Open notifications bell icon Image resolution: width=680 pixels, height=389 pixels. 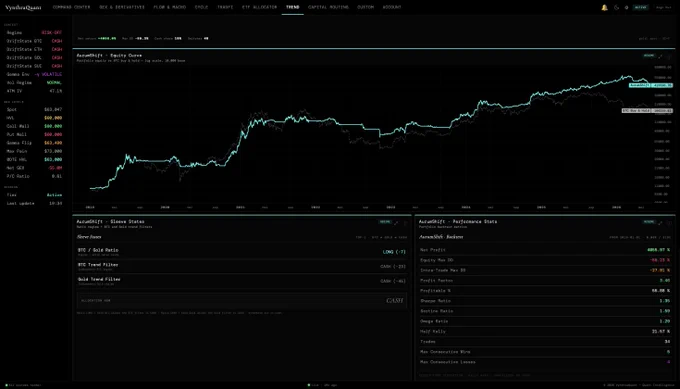(x=604, y=7)
